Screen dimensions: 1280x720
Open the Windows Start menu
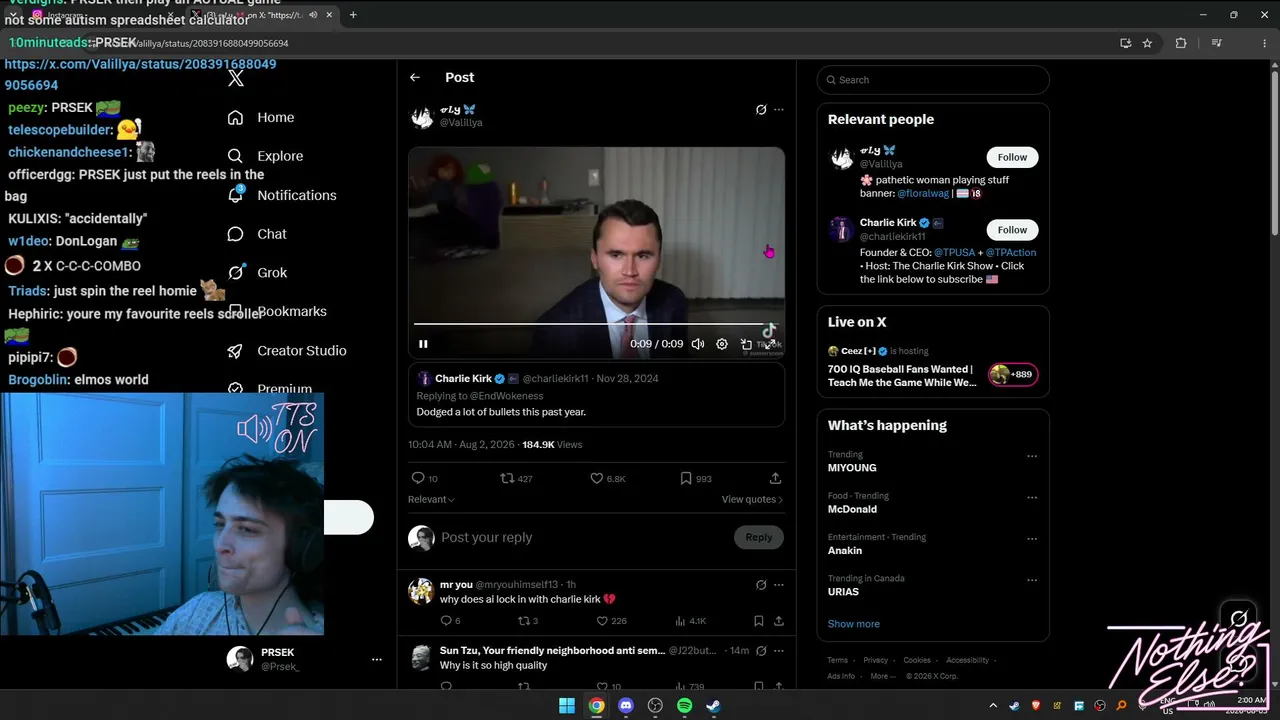coord(567,706)
